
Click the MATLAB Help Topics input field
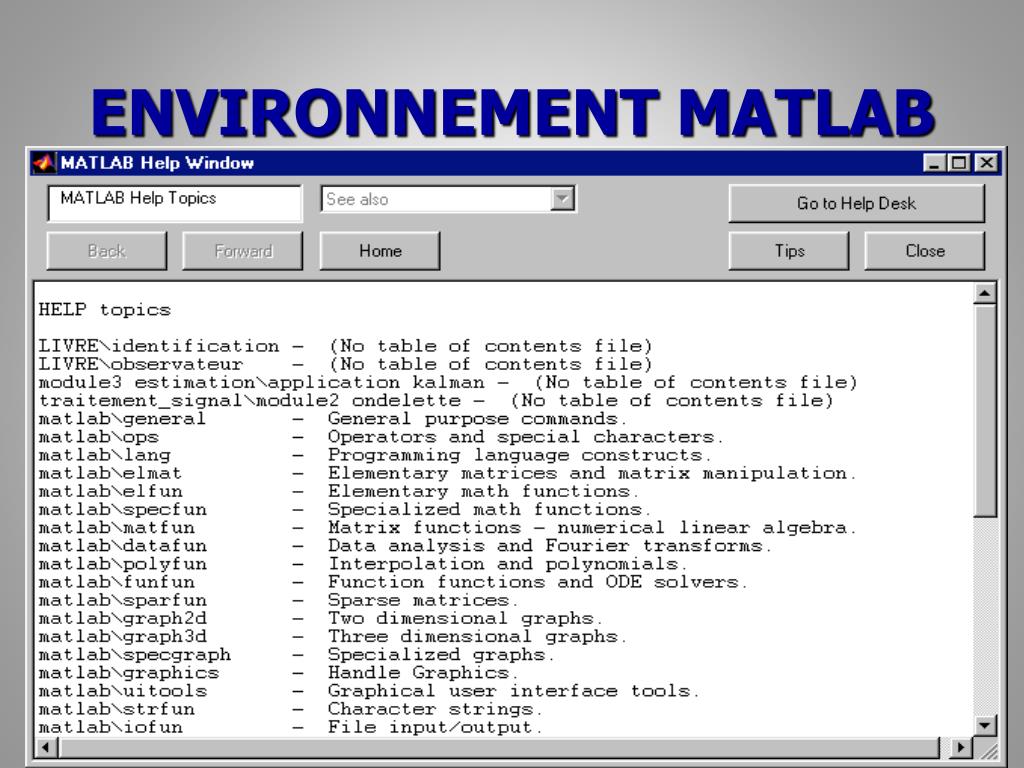coord(174,203)
